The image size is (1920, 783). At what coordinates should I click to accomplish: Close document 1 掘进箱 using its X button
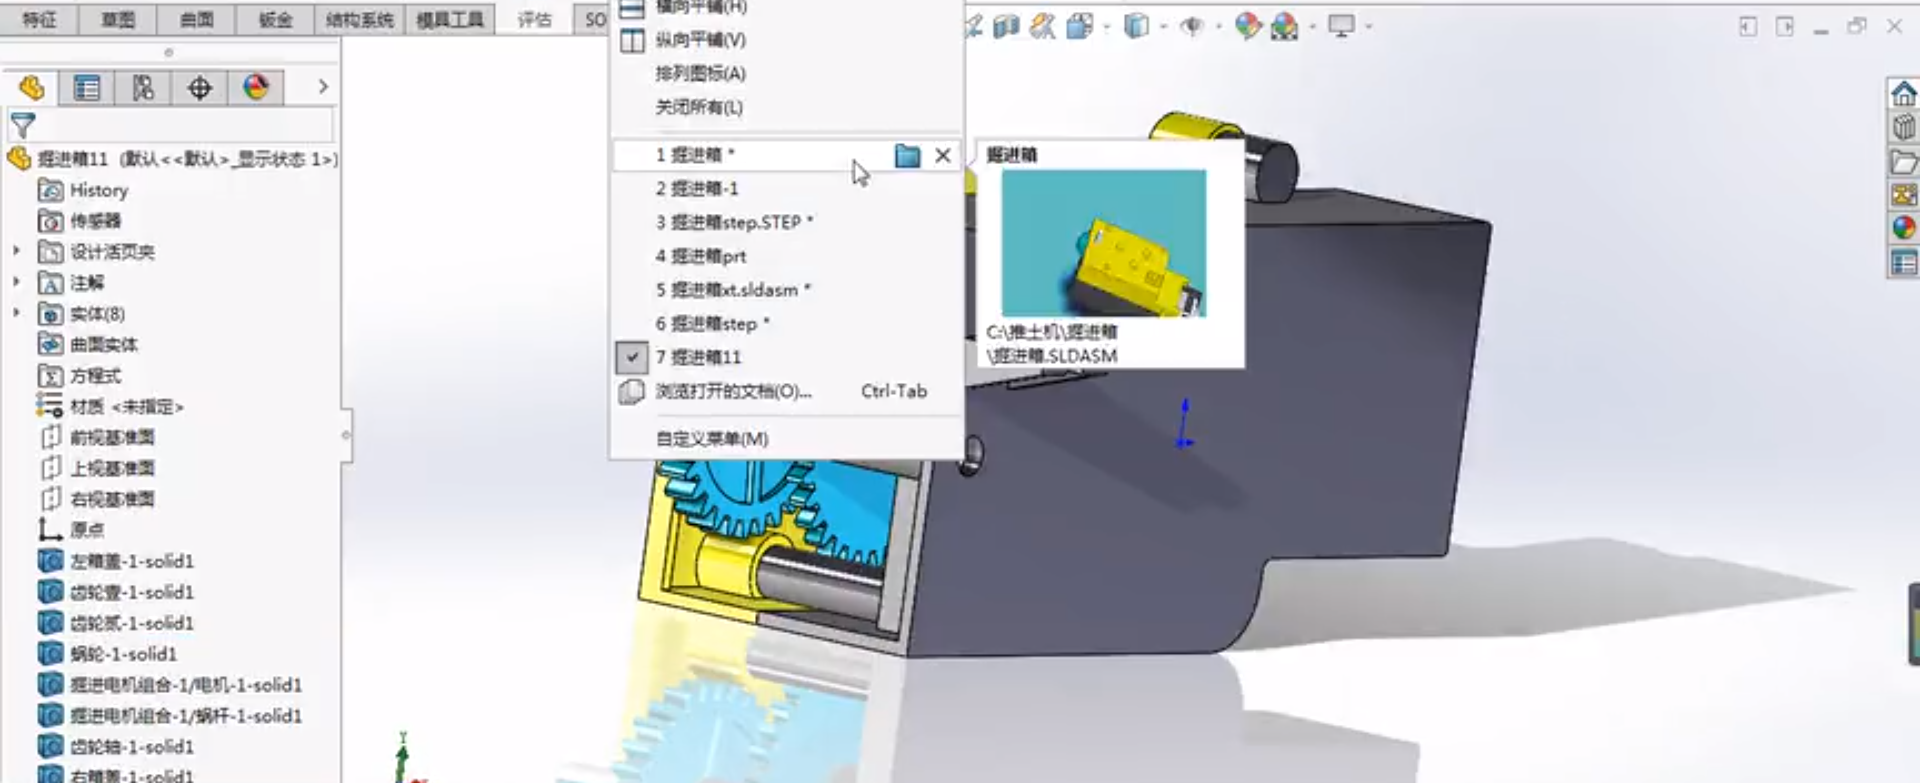(942, 155)
